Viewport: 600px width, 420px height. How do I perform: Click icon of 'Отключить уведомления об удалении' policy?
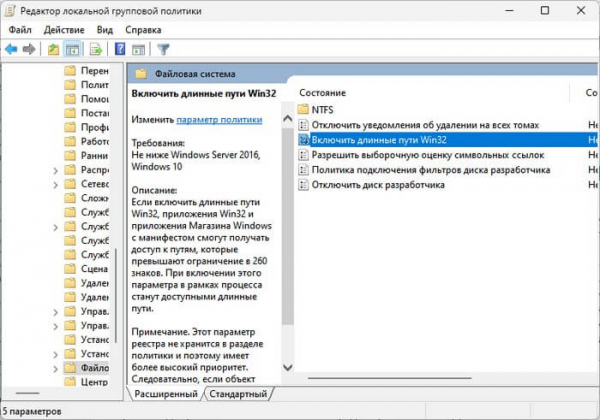point(303,125)
